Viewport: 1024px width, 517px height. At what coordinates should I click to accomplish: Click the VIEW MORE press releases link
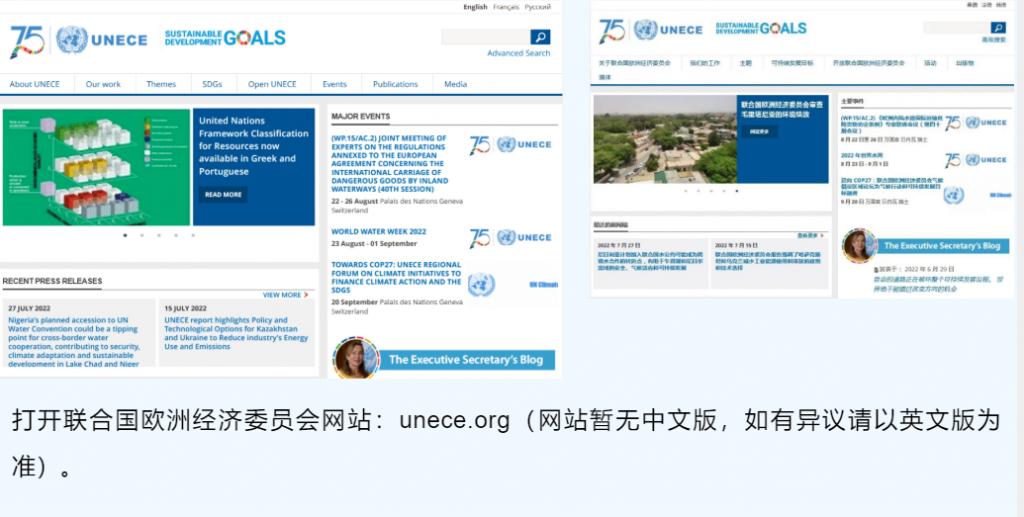tap(282, 295)
